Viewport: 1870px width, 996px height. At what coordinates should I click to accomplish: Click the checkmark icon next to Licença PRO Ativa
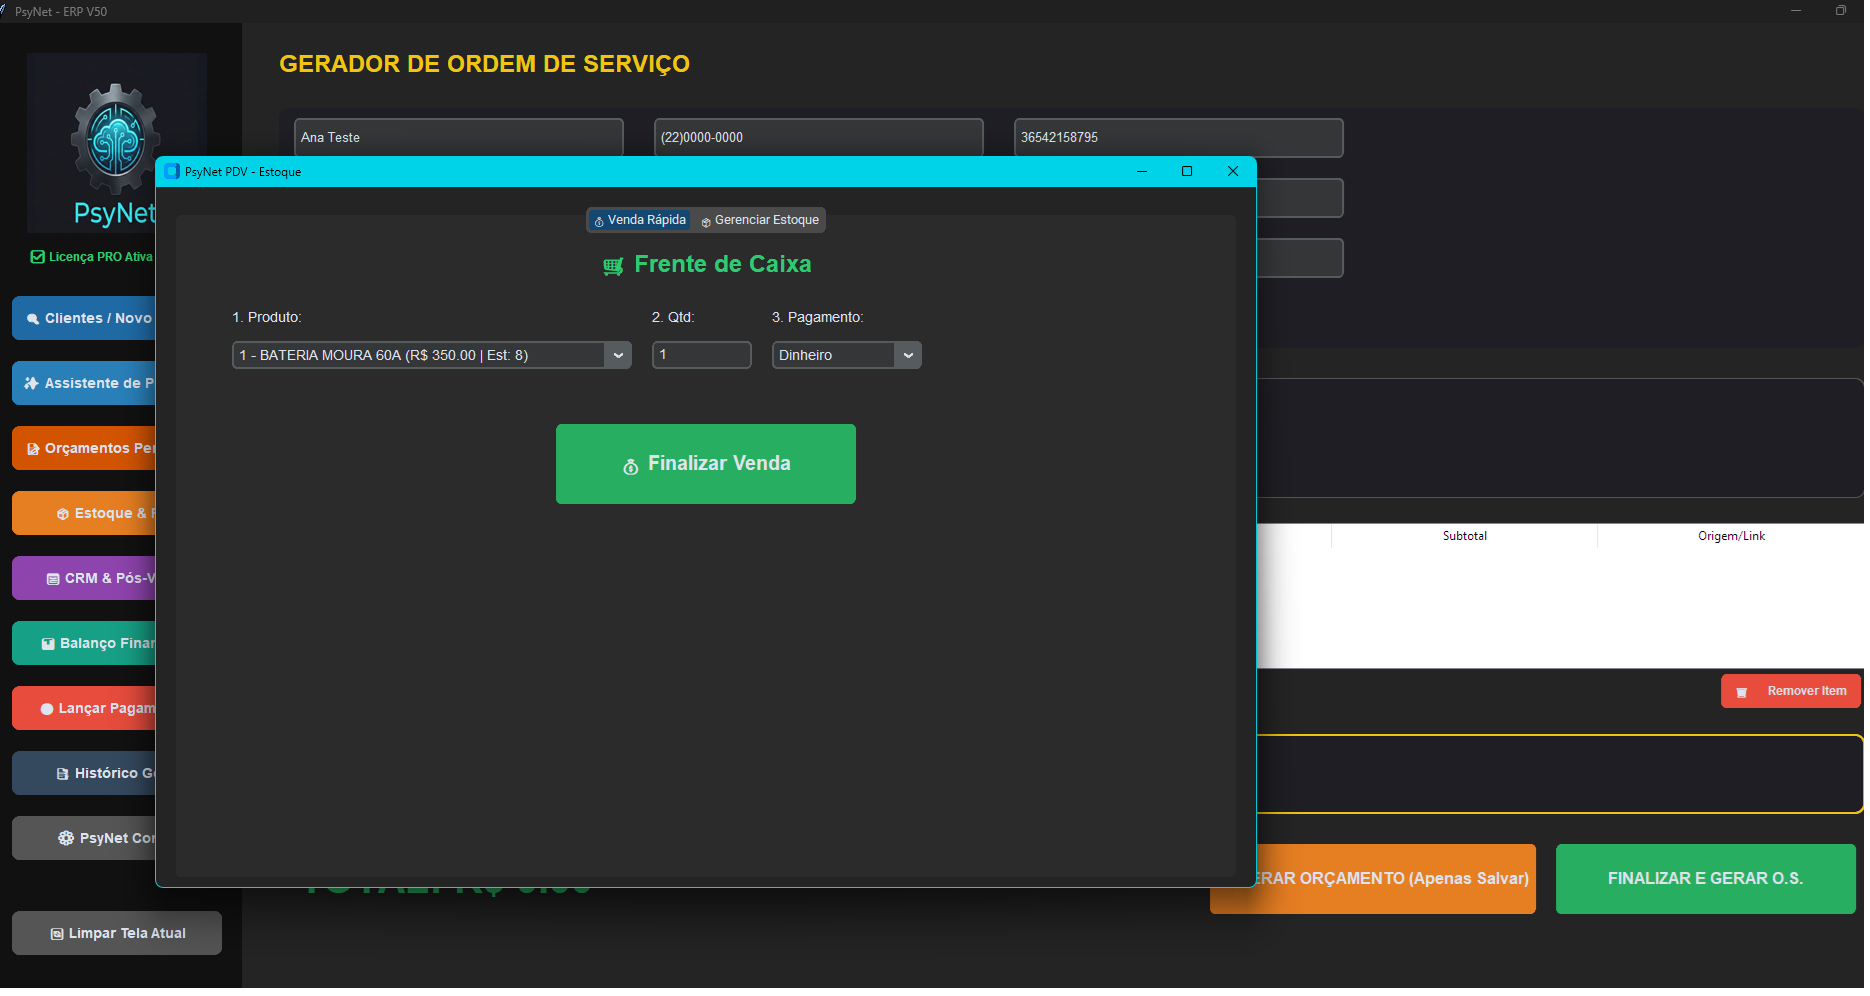[38, 256]
